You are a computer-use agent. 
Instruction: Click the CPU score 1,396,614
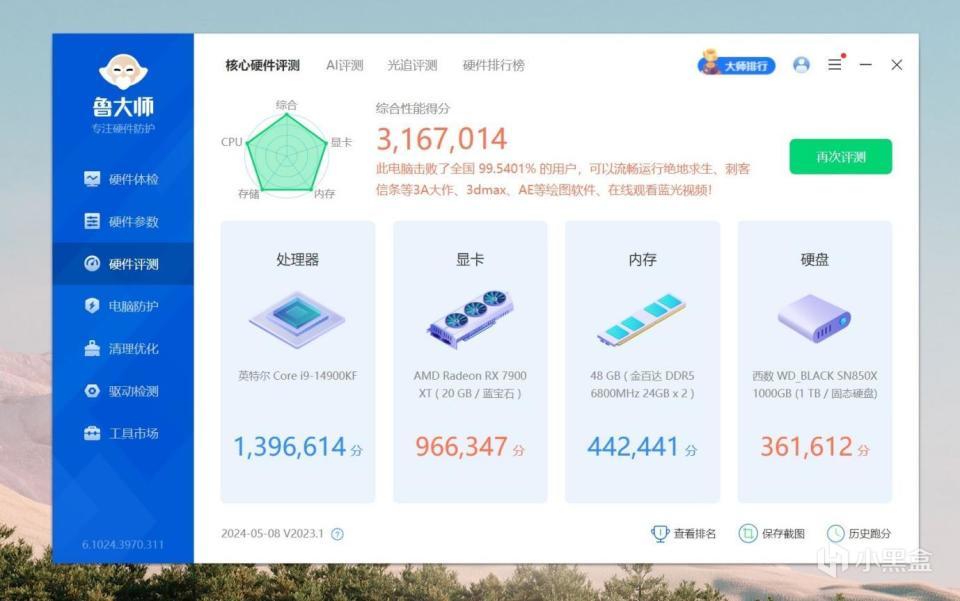pos(290,447)
